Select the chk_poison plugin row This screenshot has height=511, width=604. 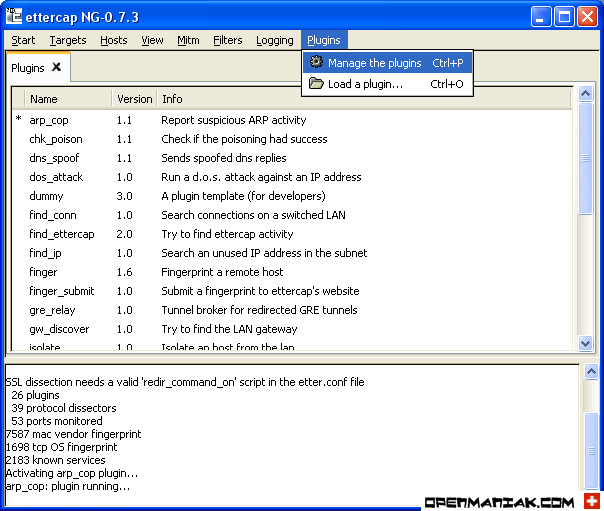pyautogui.click(x=292, y=139)
